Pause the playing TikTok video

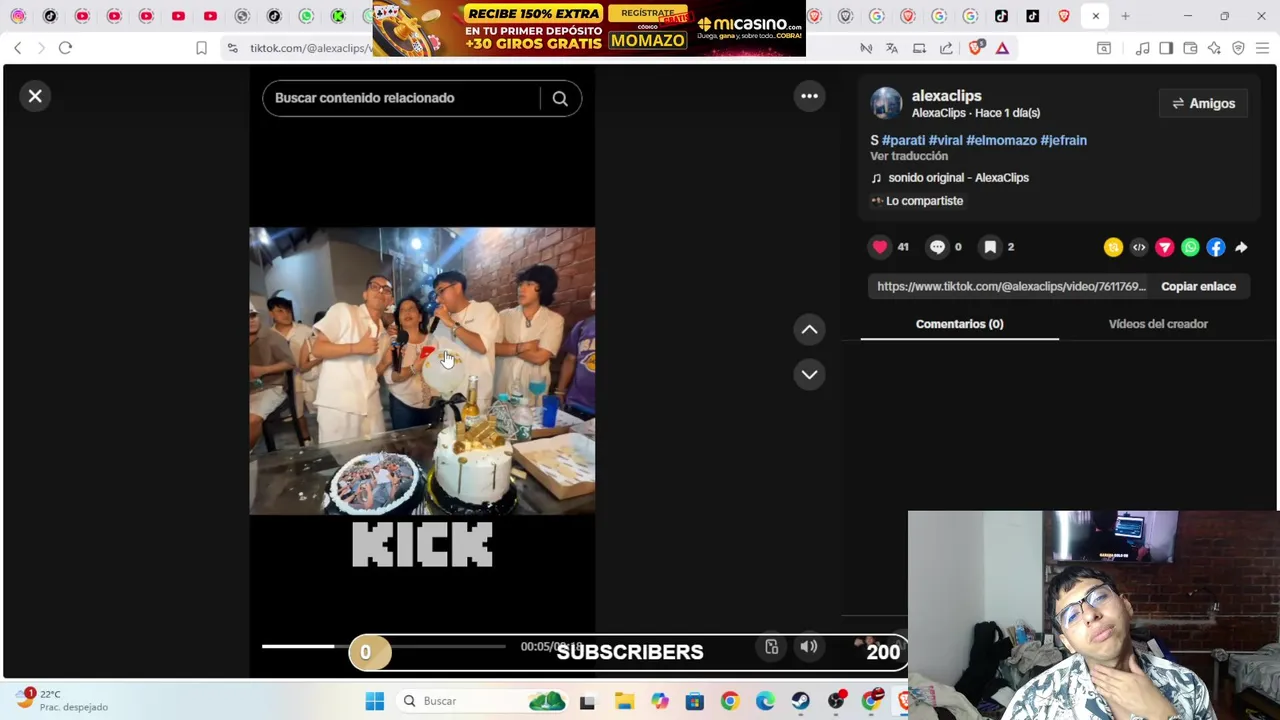(x=422, y=371)
